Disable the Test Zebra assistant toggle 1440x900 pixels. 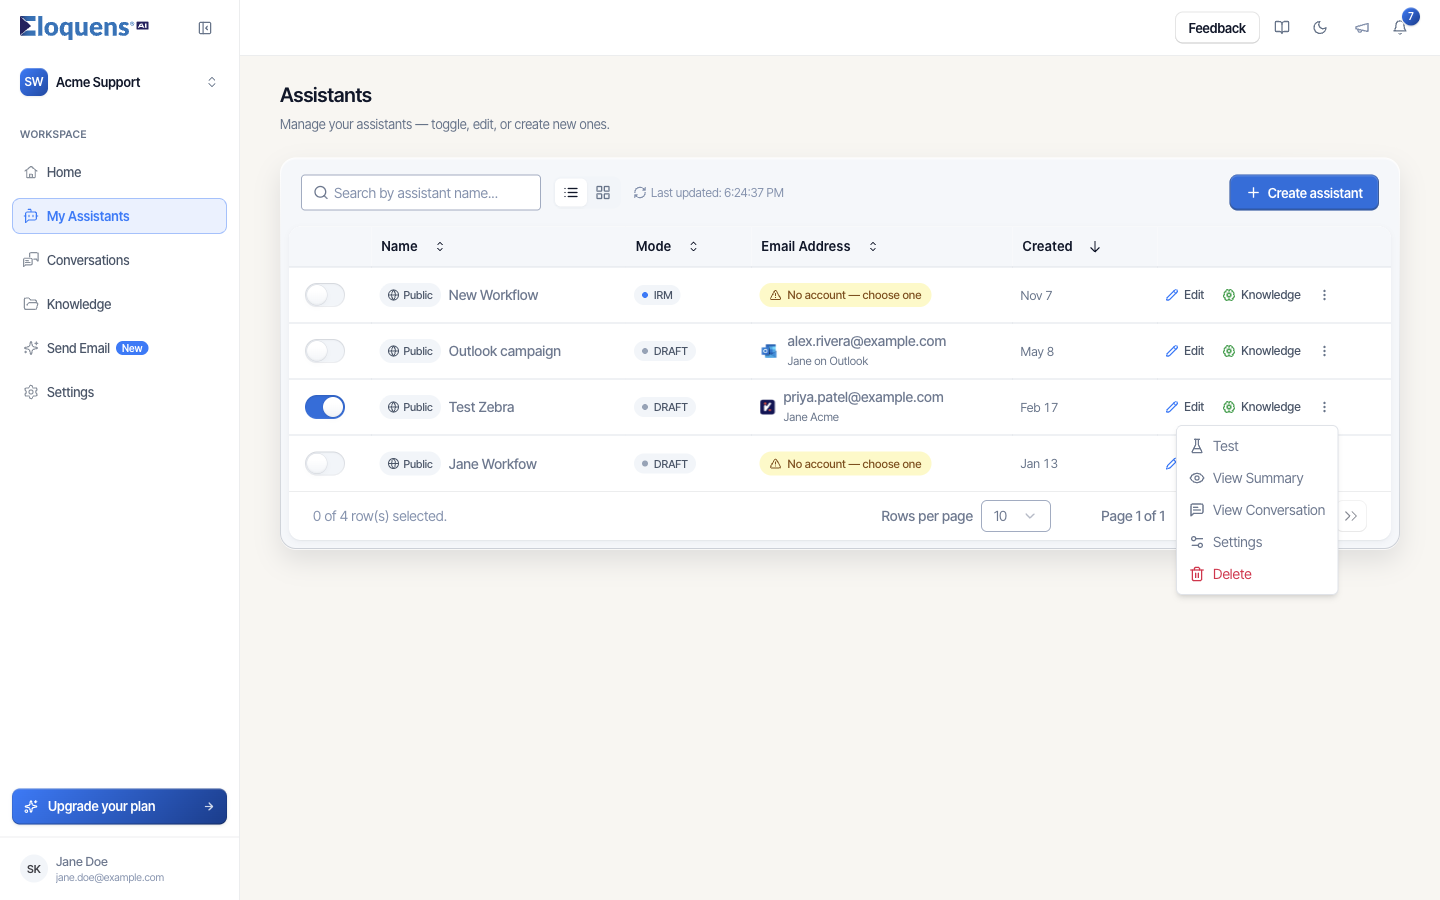click(325, 407)
